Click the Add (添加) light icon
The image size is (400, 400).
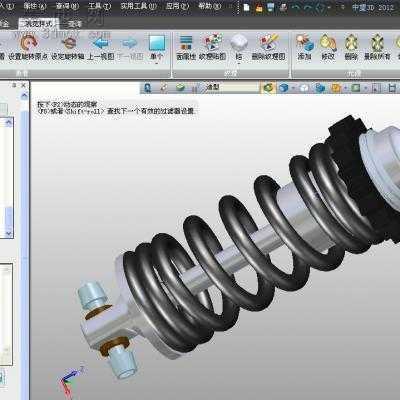[x=304, y=42]
